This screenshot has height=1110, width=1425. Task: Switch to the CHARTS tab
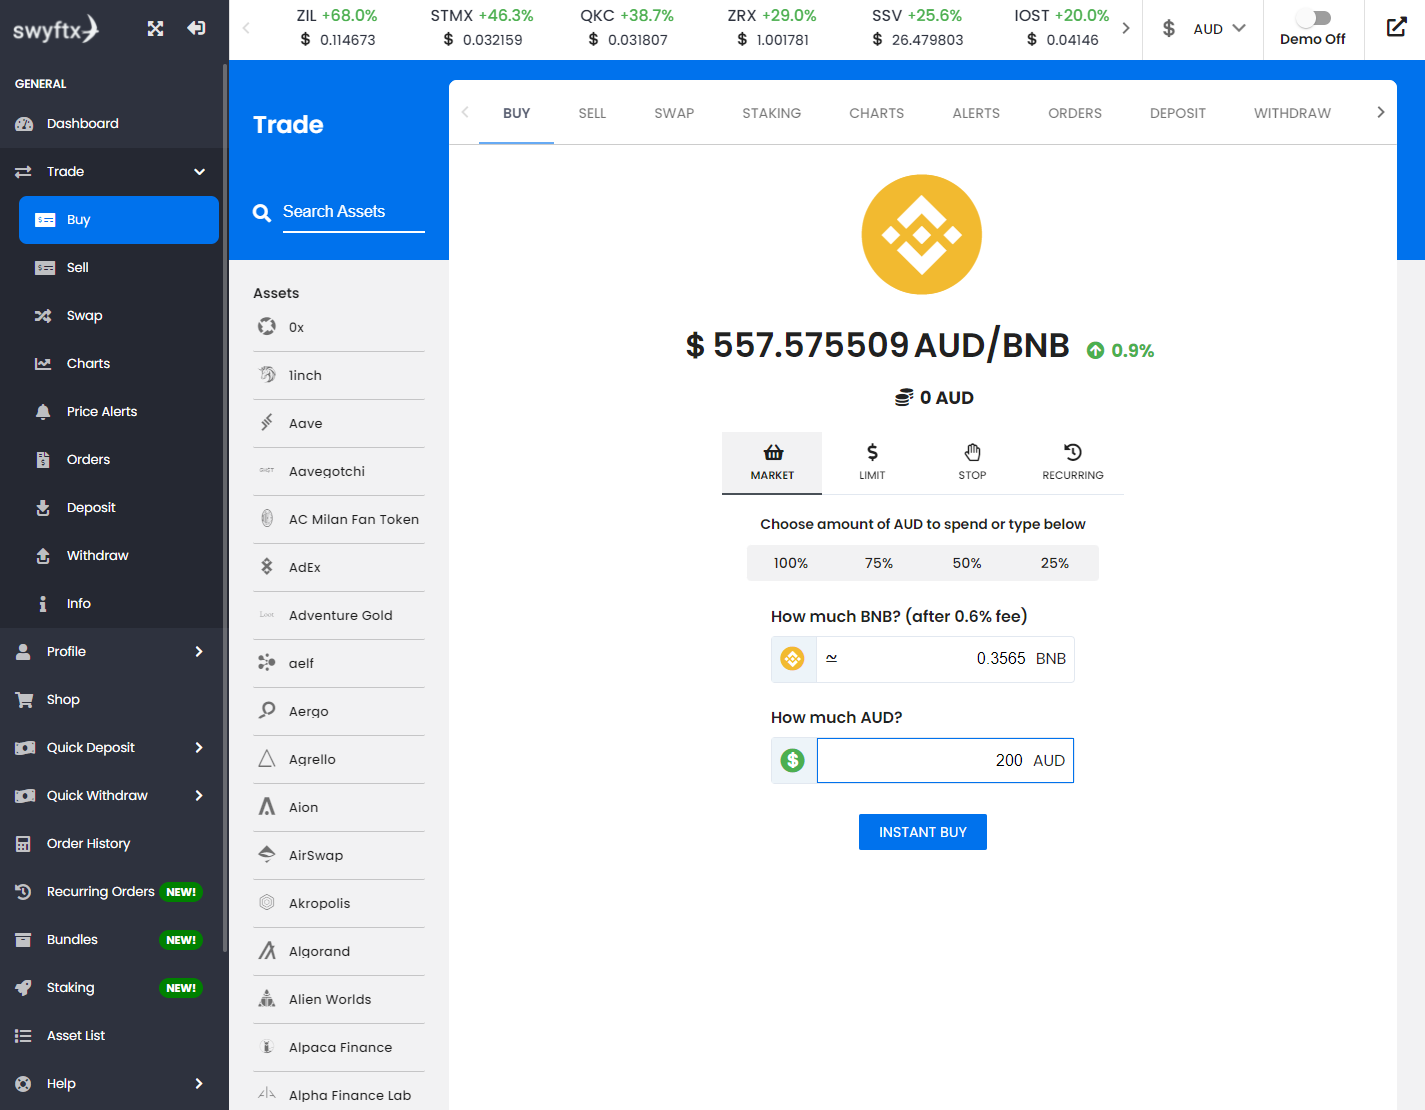tap(876, 113)
